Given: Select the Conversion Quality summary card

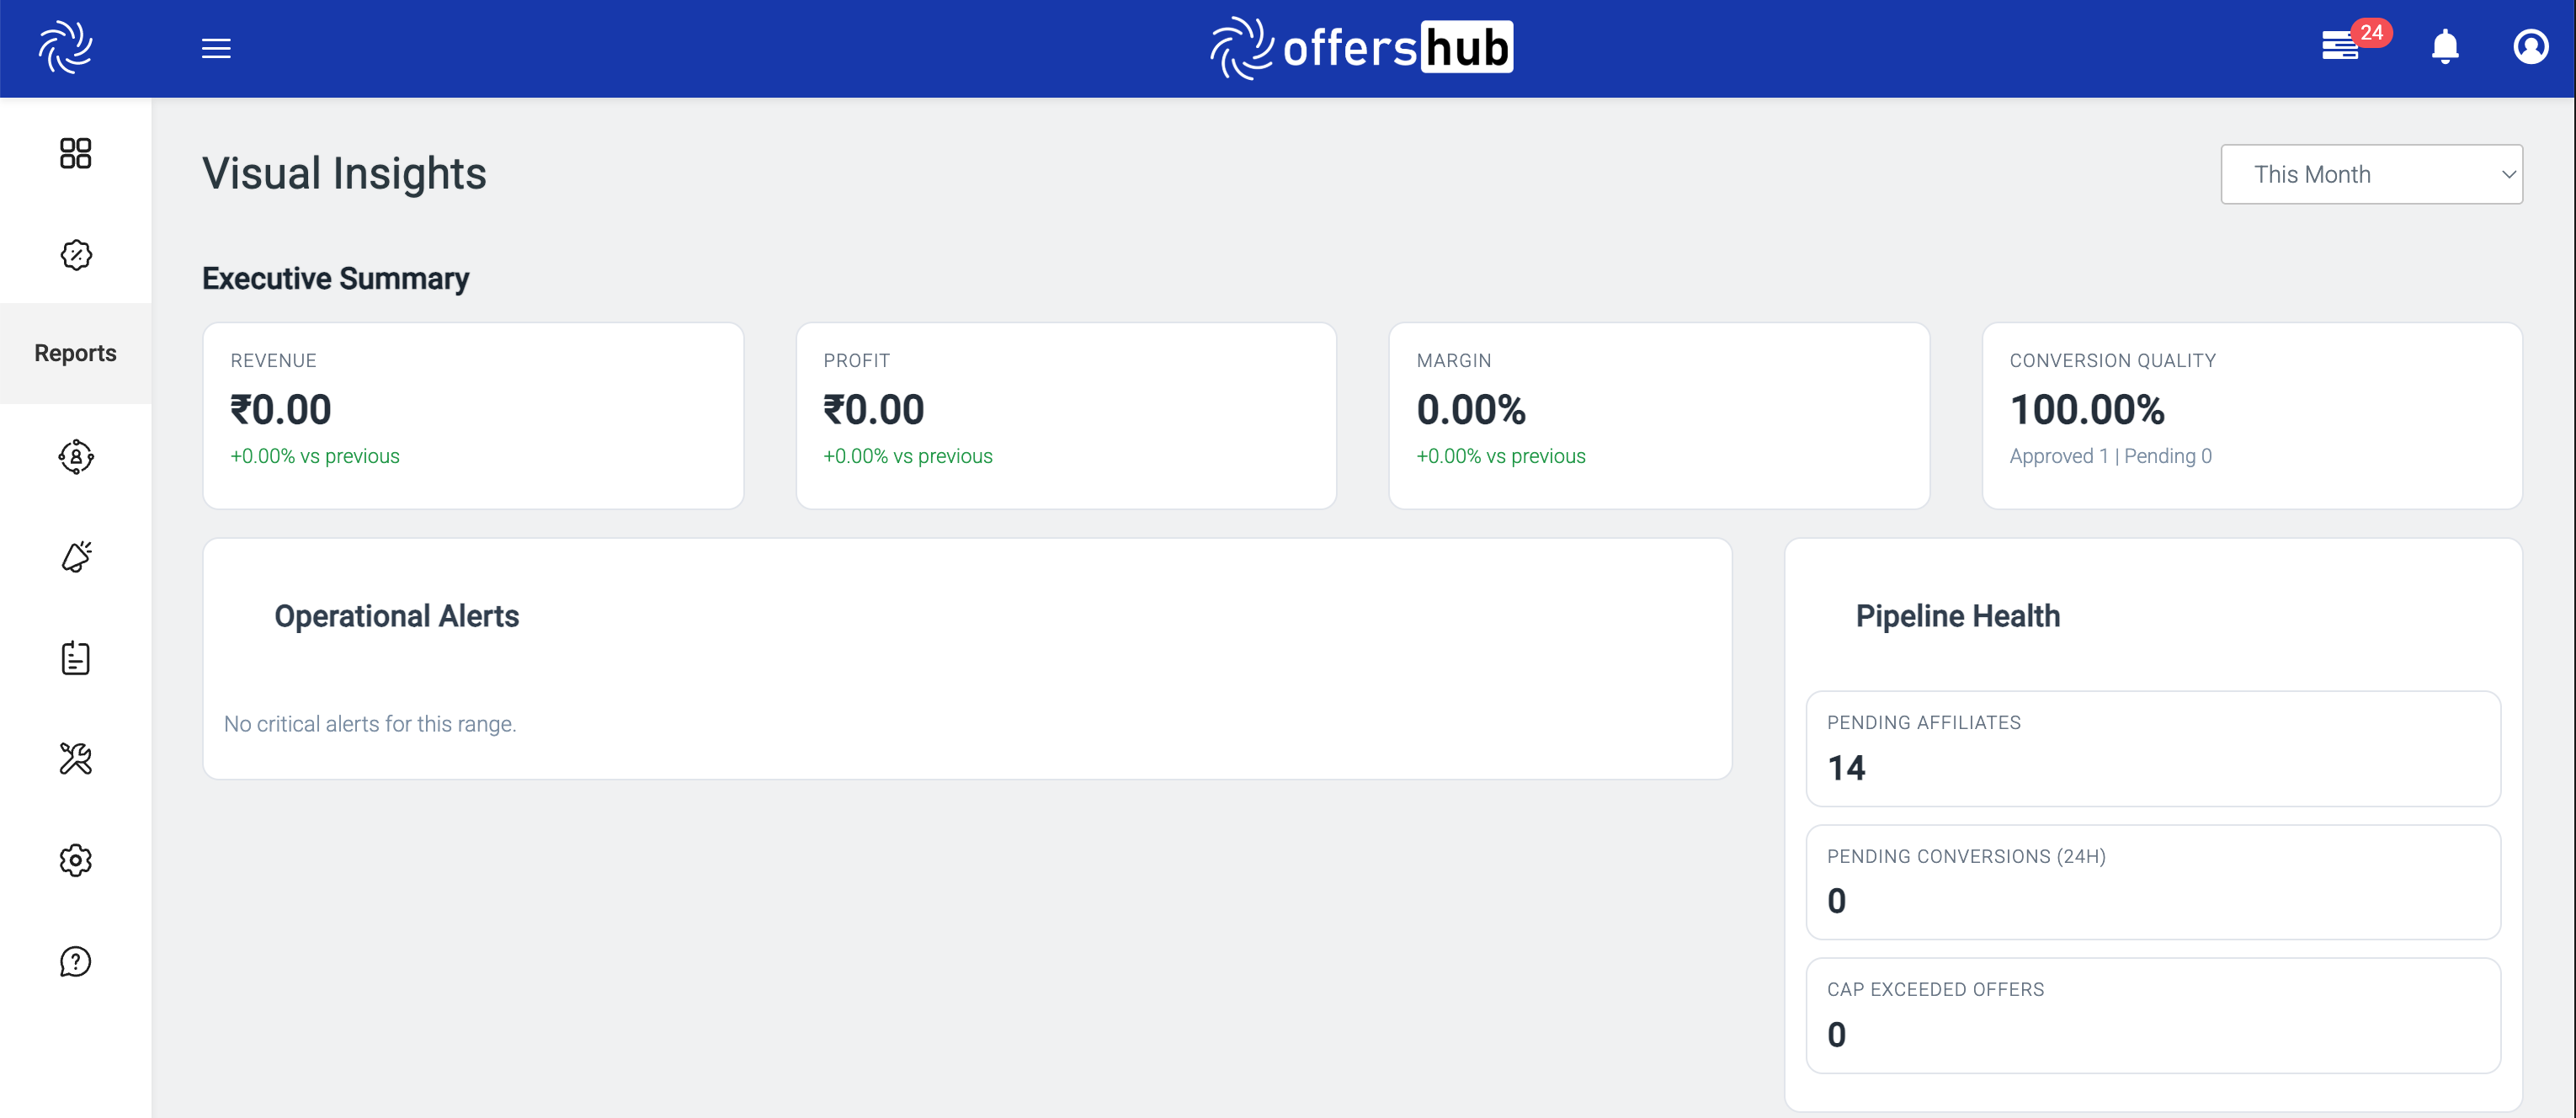Looking at the screenshot, I should click(2251, 415).
